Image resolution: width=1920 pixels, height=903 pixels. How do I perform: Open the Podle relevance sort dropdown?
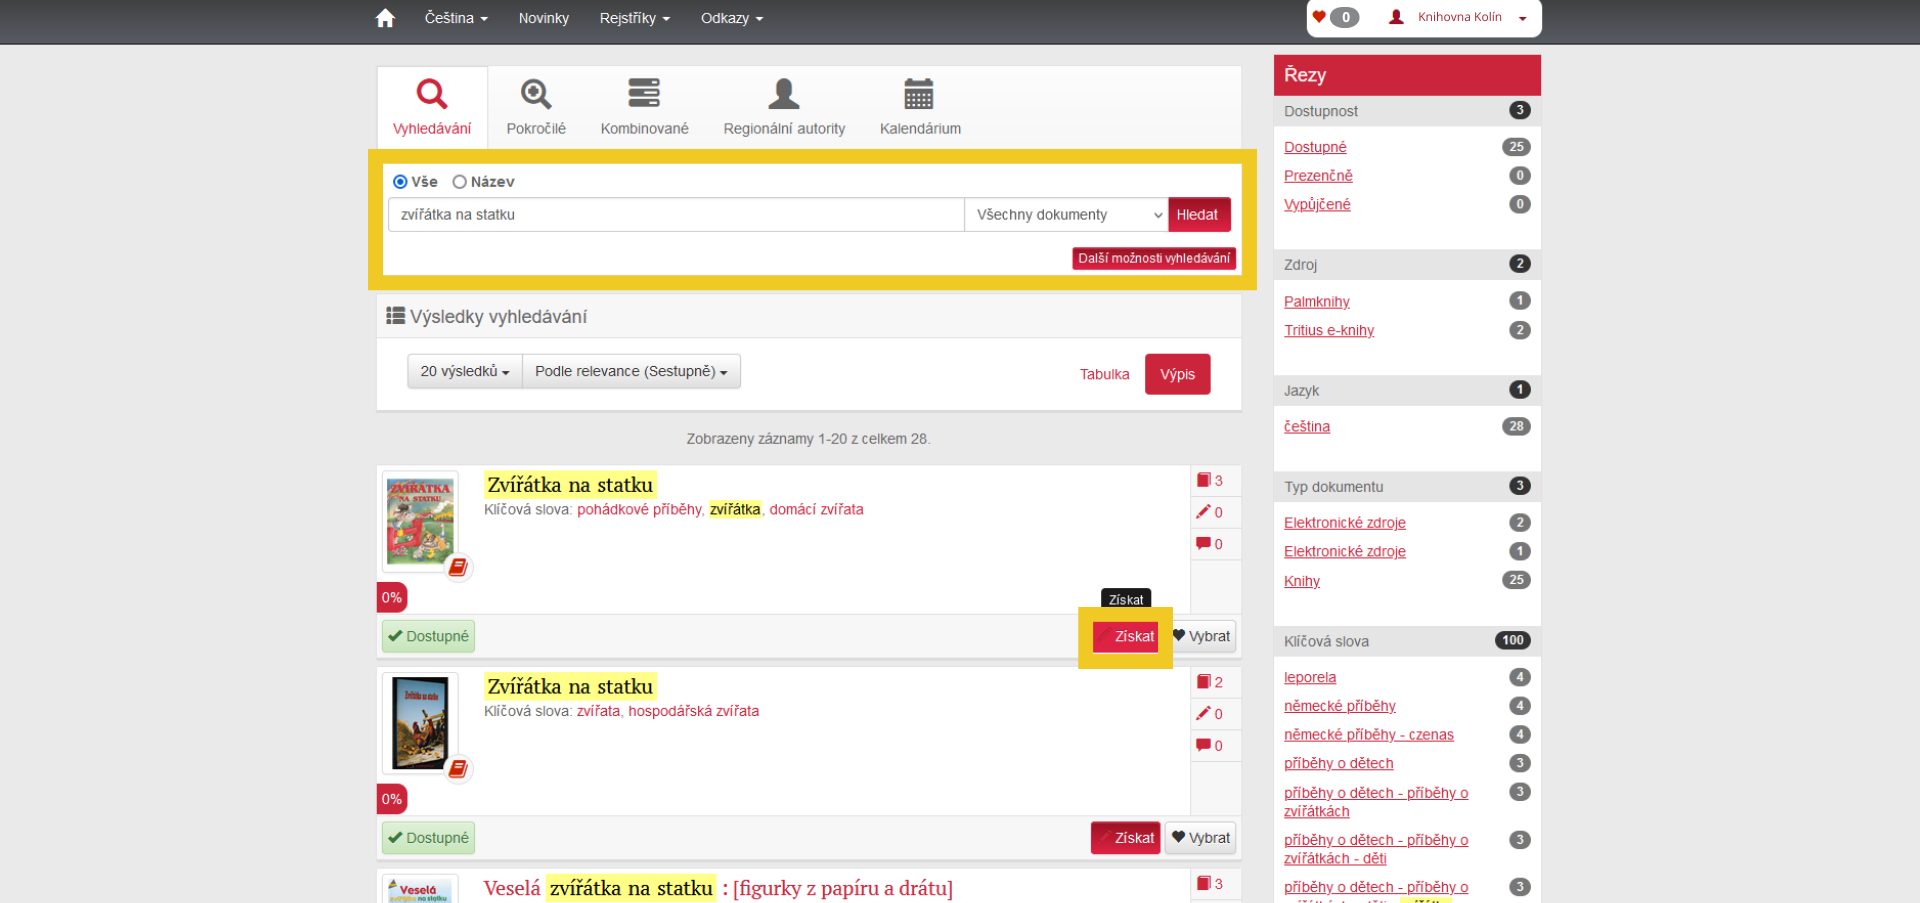[631, 371]
